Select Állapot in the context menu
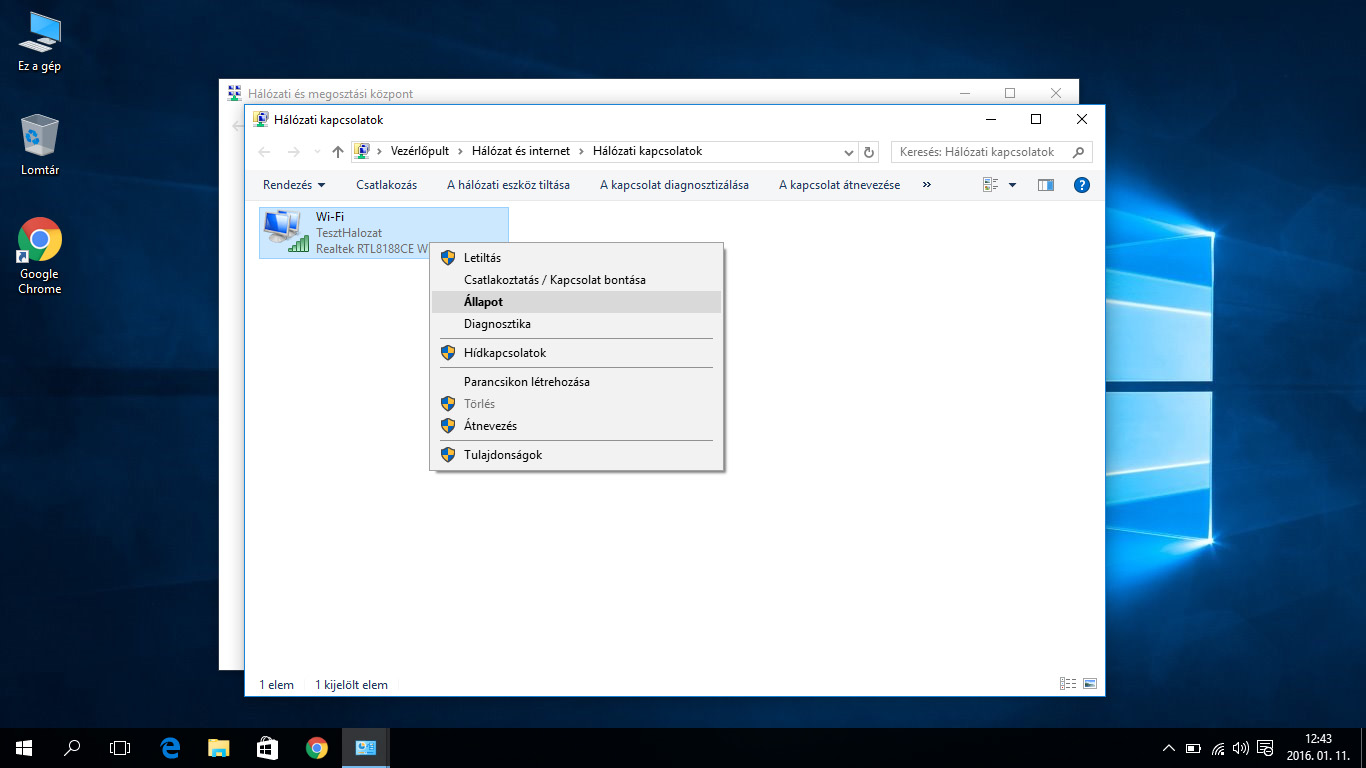The height and width of the screenshot is (768, 1366). coord(483,302)
